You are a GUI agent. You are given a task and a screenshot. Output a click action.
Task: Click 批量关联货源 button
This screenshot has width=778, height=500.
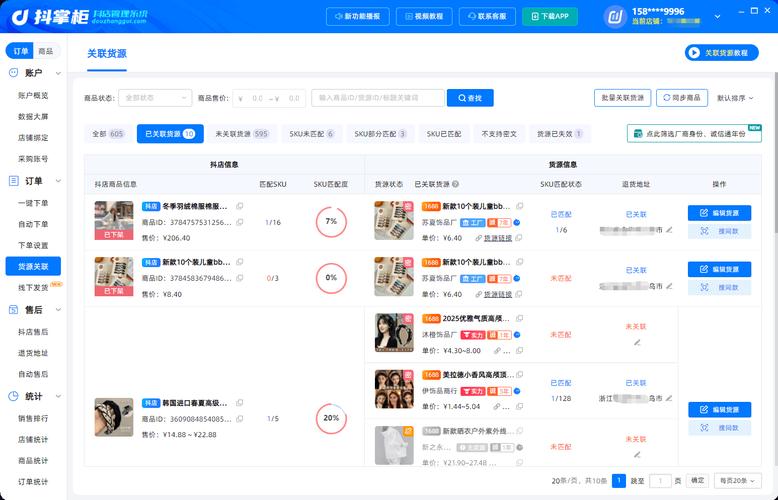click(622, 98)
